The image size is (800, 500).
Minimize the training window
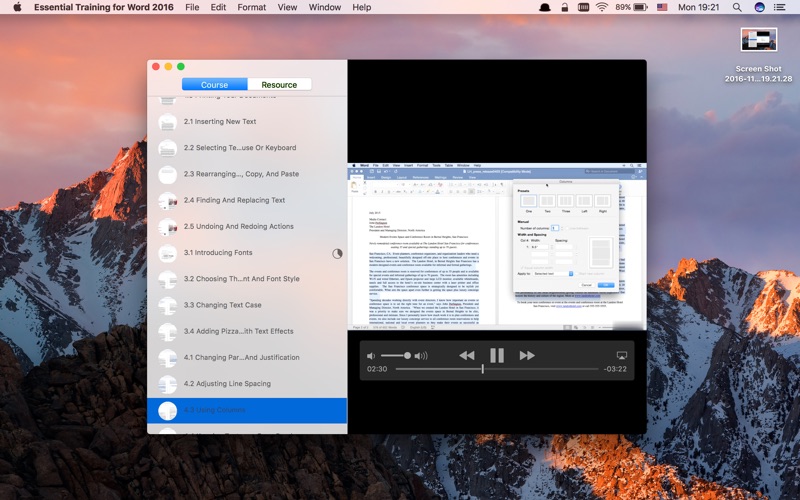[168, 66]
